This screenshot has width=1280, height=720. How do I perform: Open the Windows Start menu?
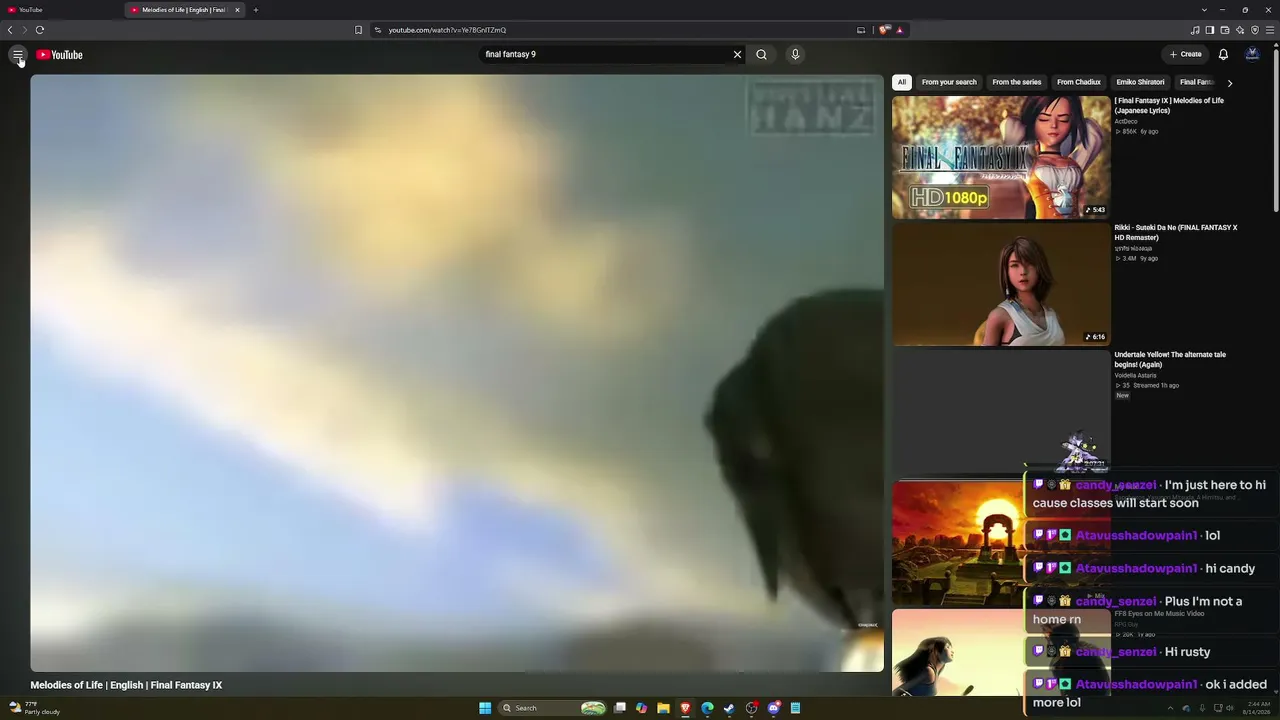tap(485, 708)
